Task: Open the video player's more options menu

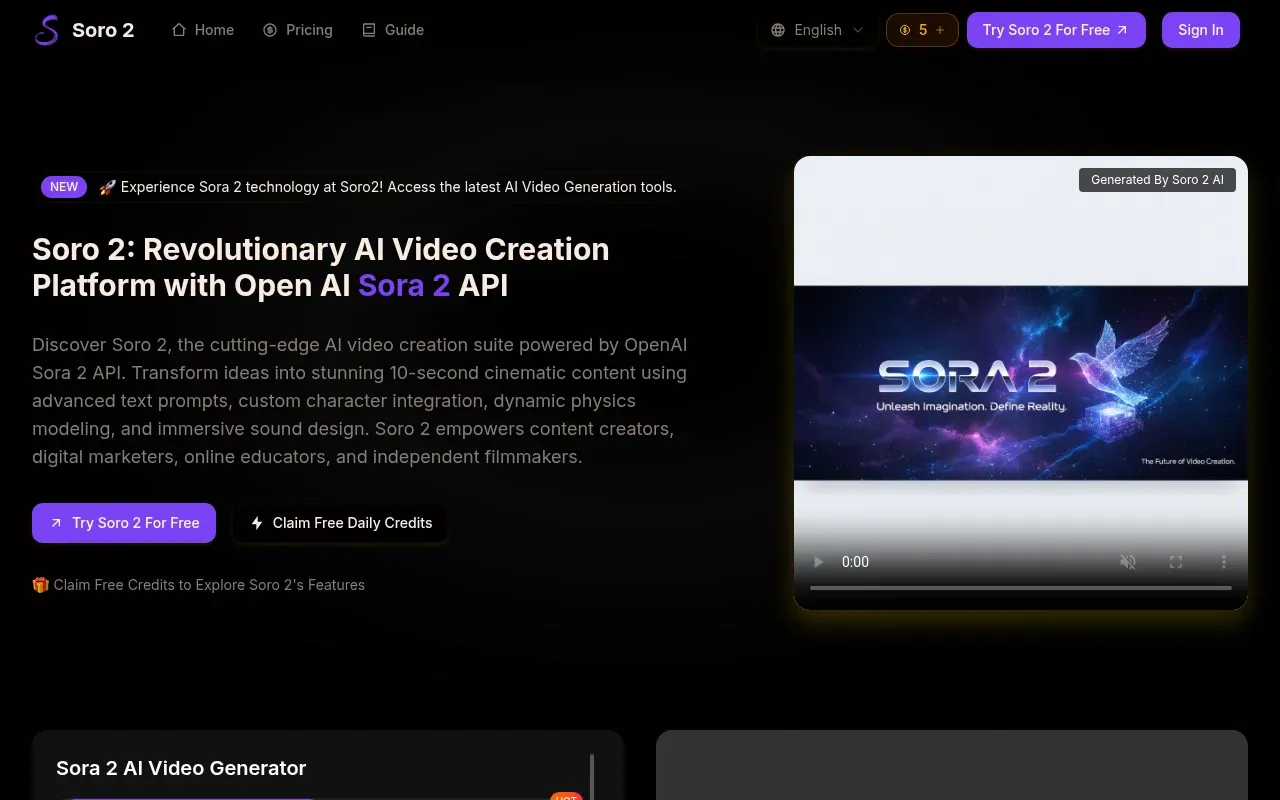Action: coord(1223,562)
